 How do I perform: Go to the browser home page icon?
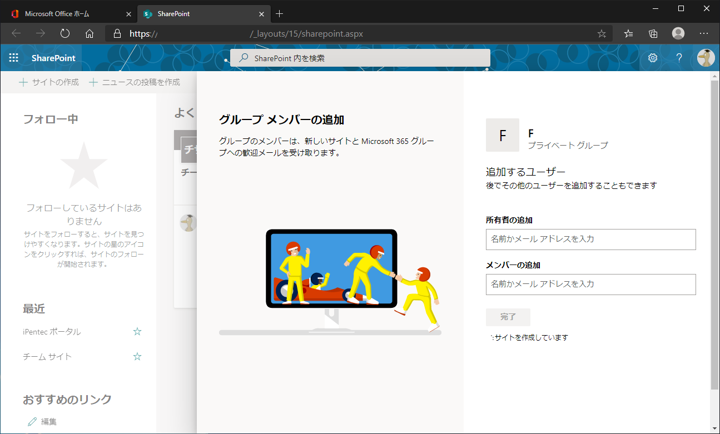coord(90,34)
